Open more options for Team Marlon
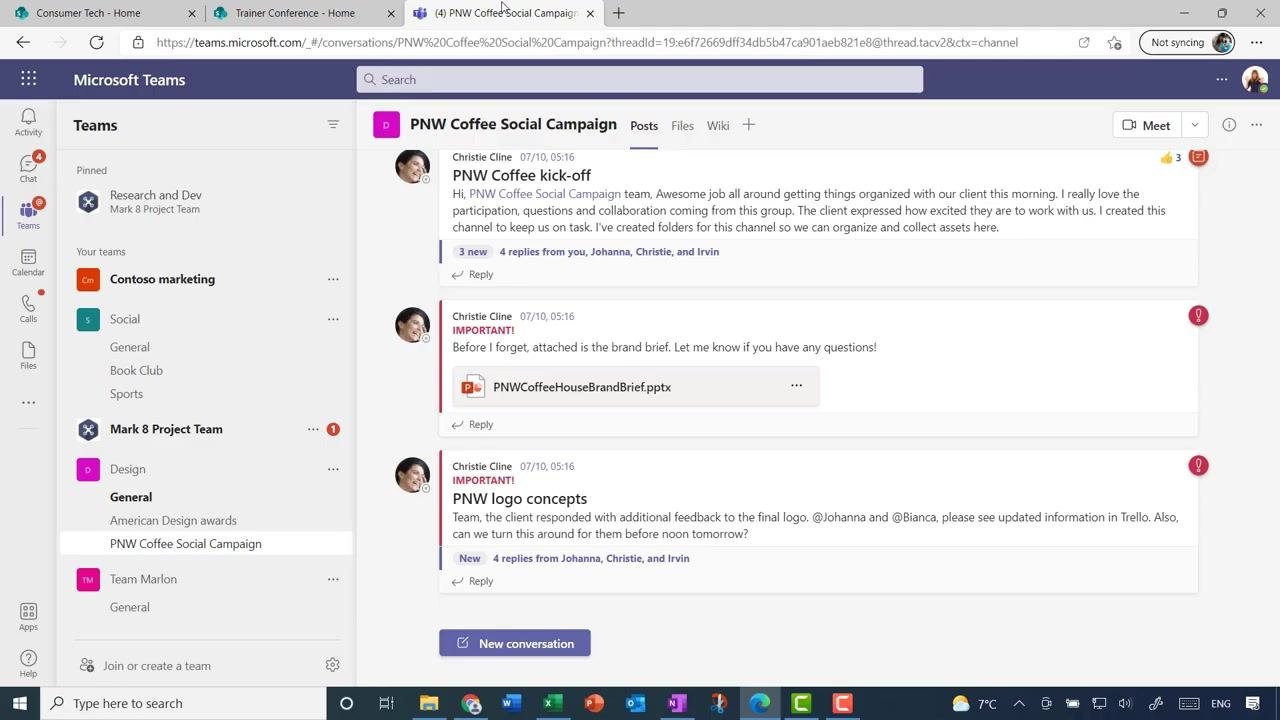This screenshot has width=1280, height=720. [333, 579]
